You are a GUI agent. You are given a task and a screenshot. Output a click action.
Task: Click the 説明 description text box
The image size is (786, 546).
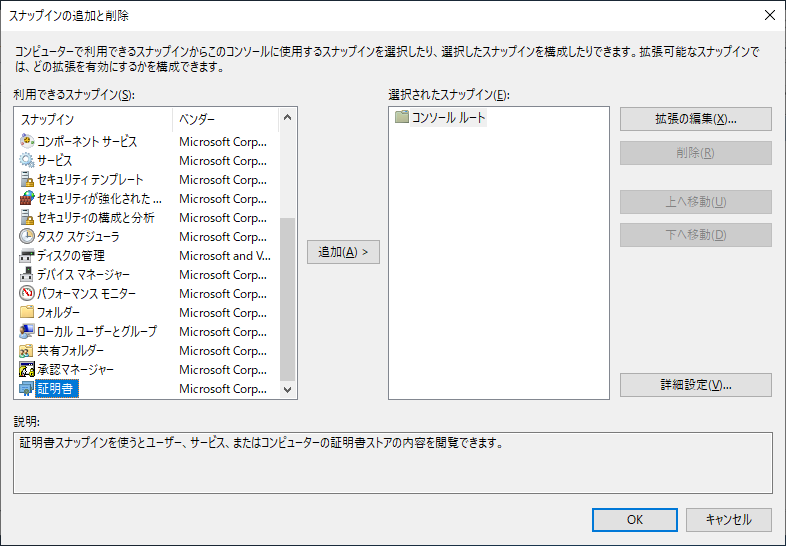[392, 463]
